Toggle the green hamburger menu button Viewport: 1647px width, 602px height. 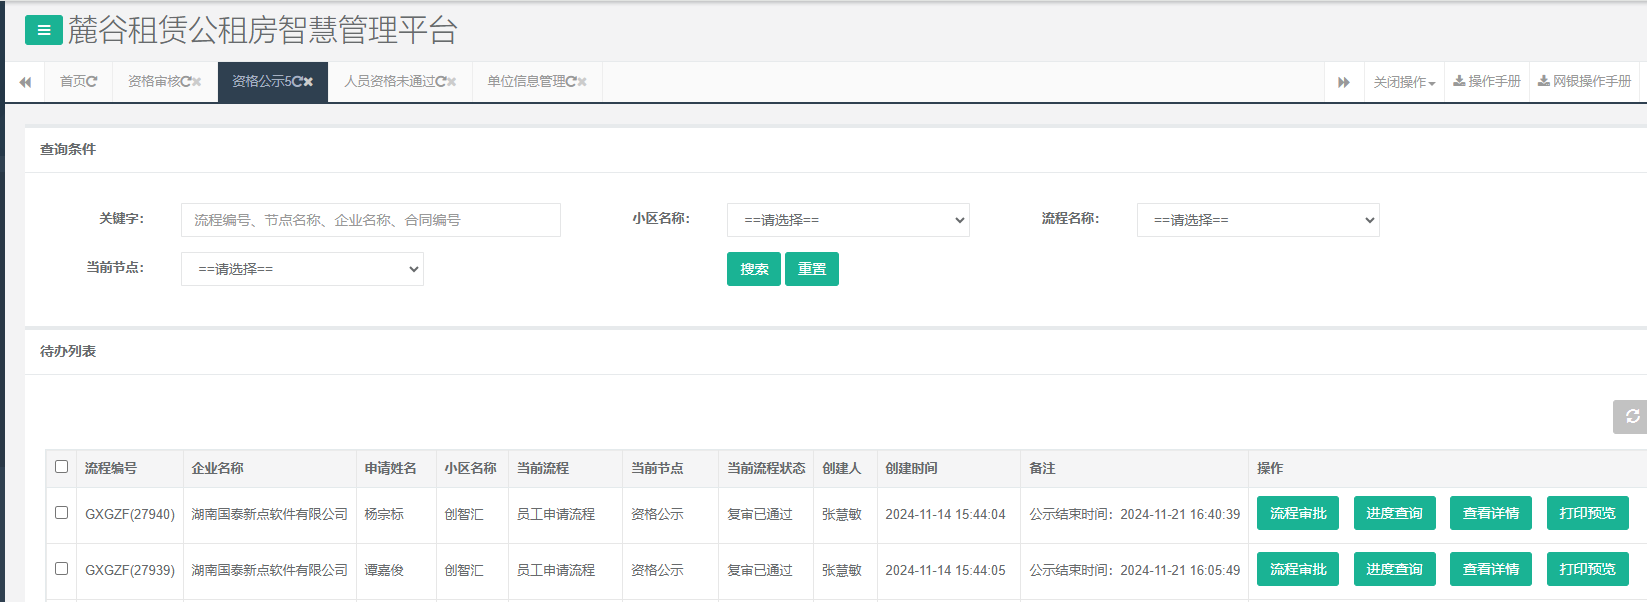(43, 31)
